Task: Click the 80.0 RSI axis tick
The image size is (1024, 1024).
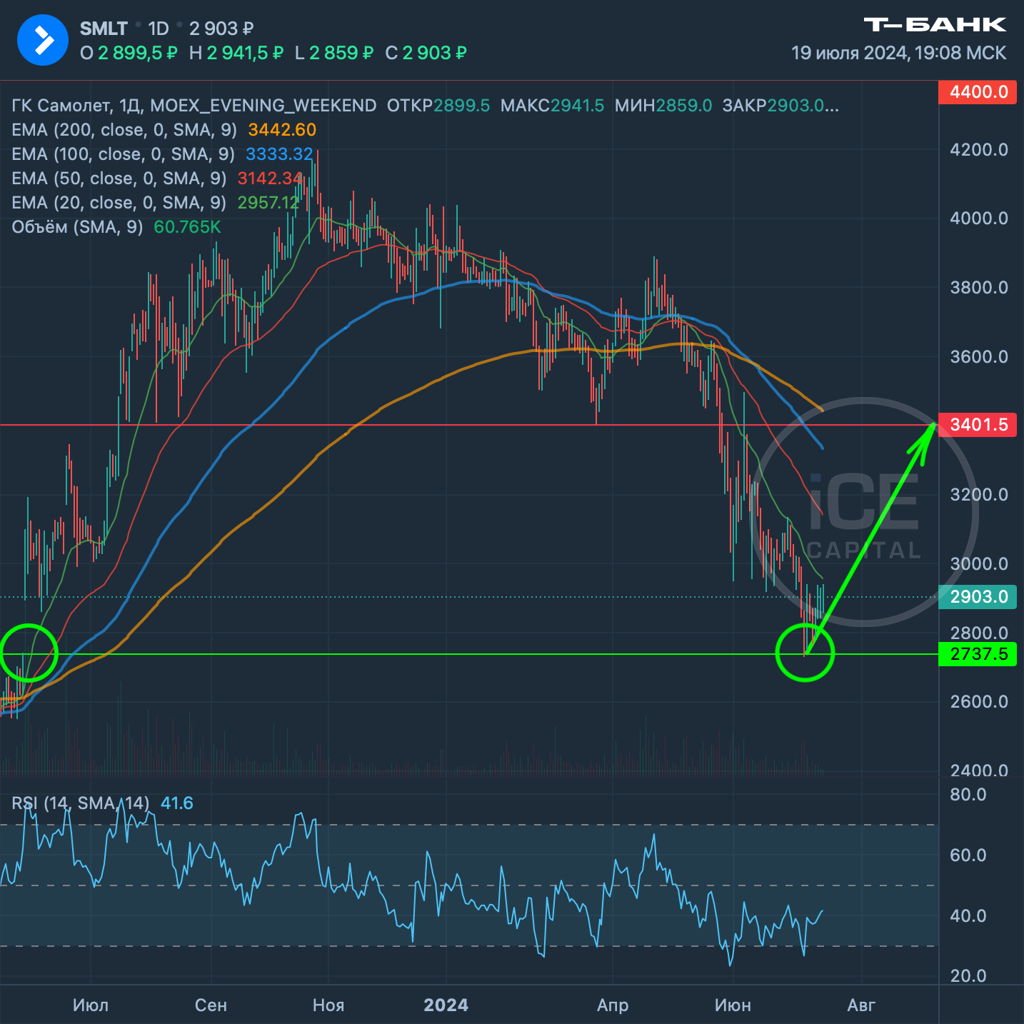Action: (x=968, y=795)
